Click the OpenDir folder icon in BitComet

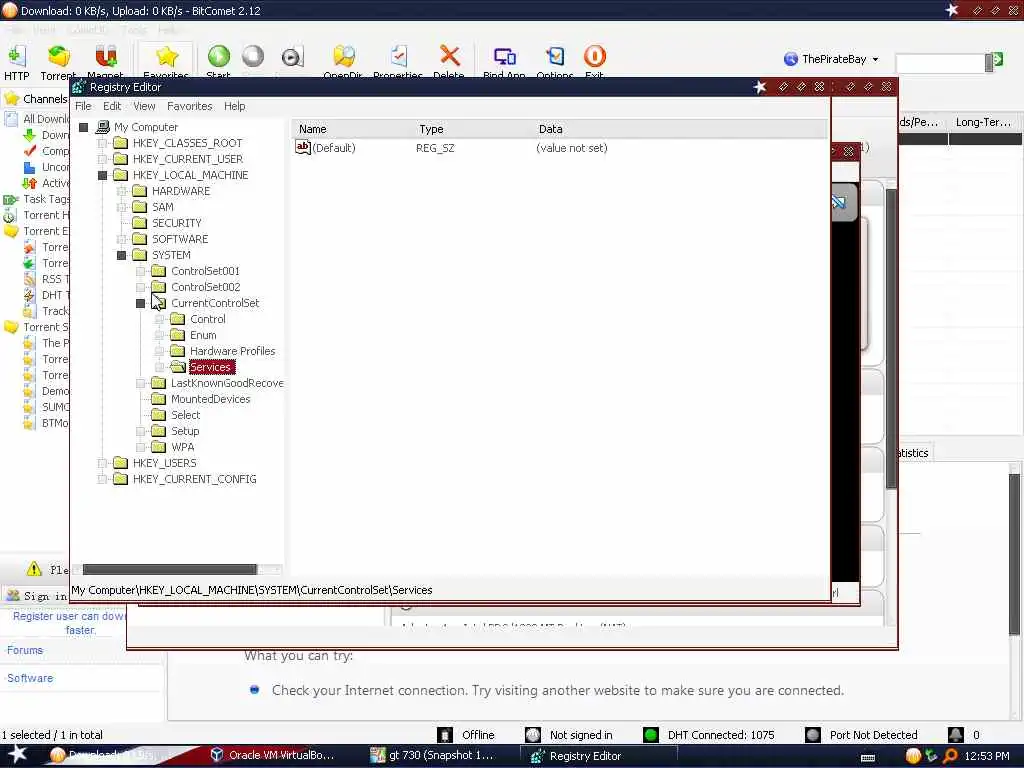tap(343, 57)
